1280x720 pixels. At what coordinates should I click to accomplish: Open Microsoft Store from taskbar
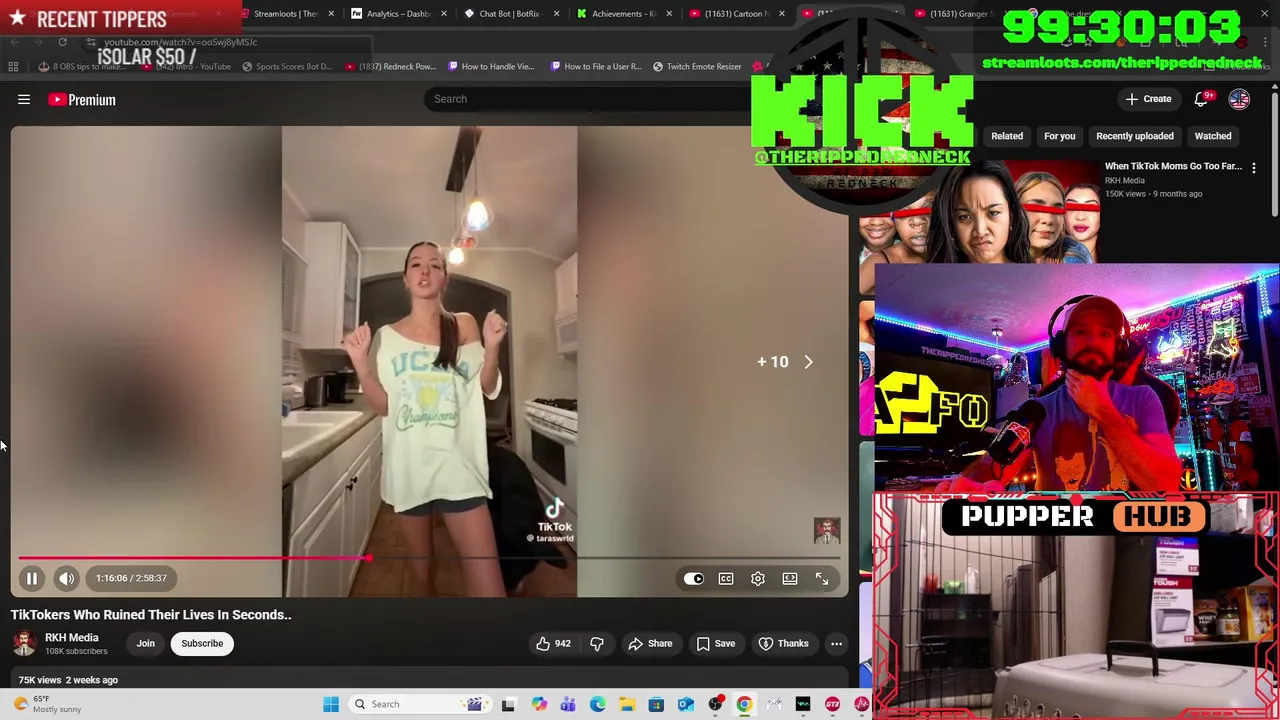[656, 704]
